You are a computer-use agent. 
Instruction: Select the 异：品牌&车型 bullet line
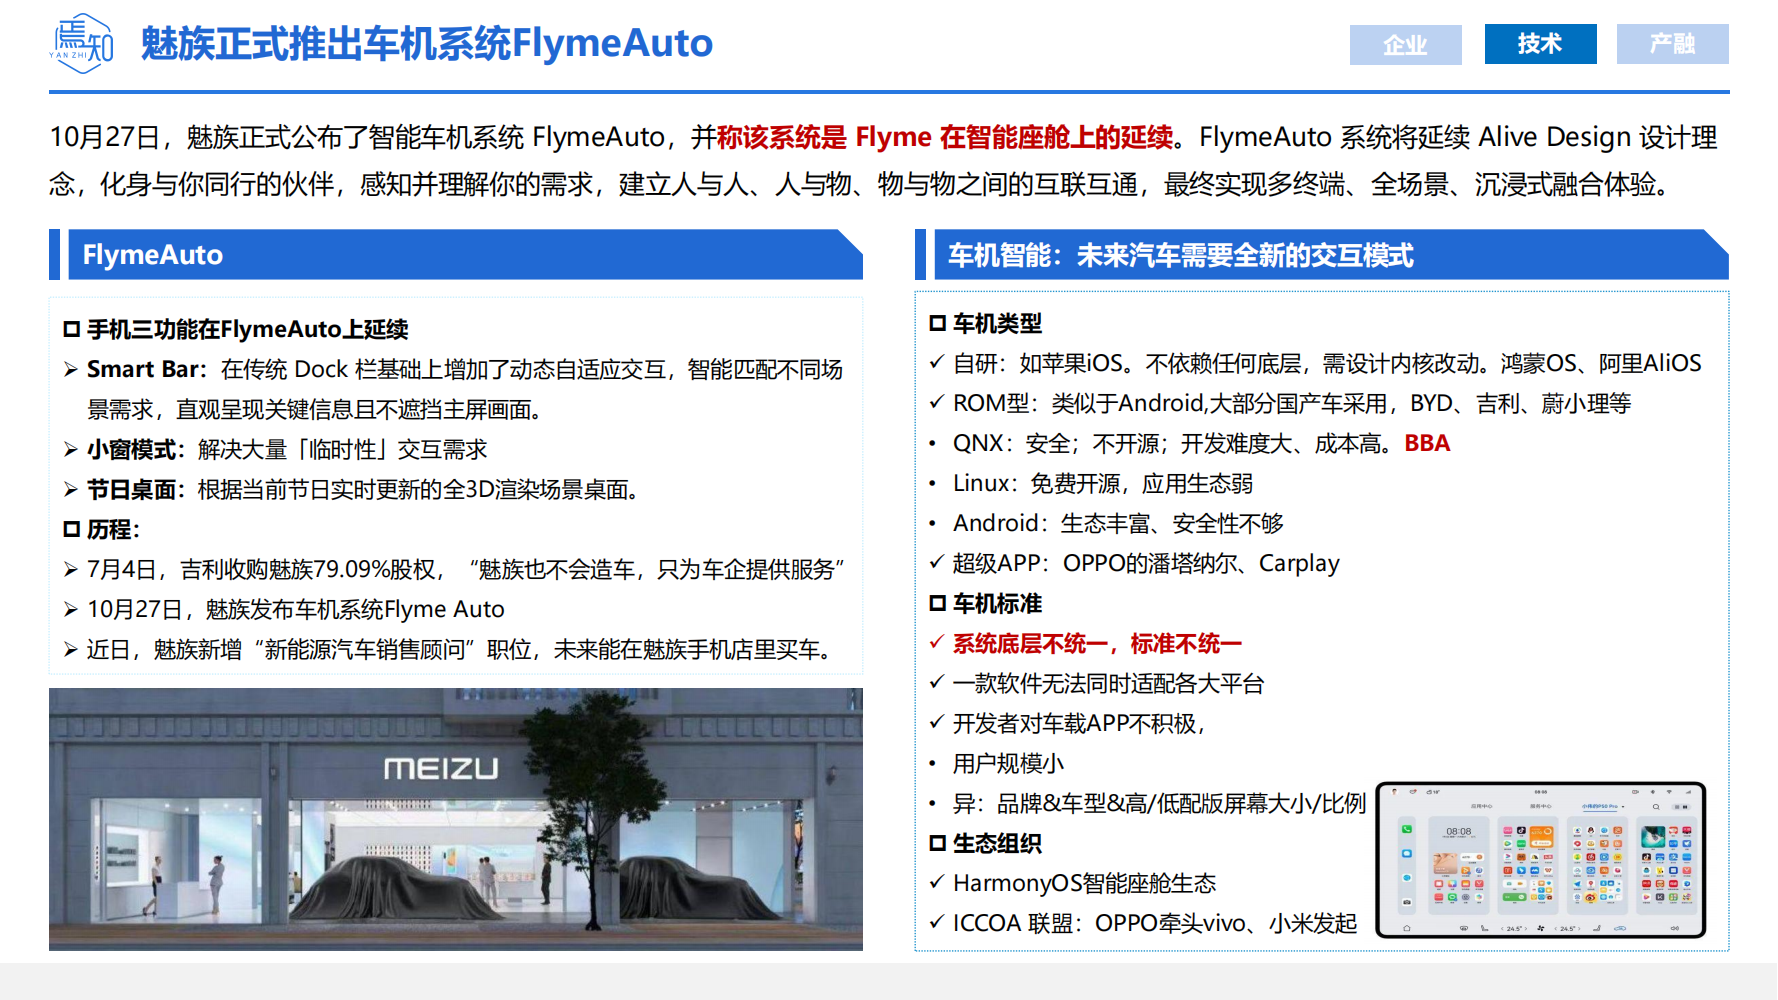tap(1147, 804)
